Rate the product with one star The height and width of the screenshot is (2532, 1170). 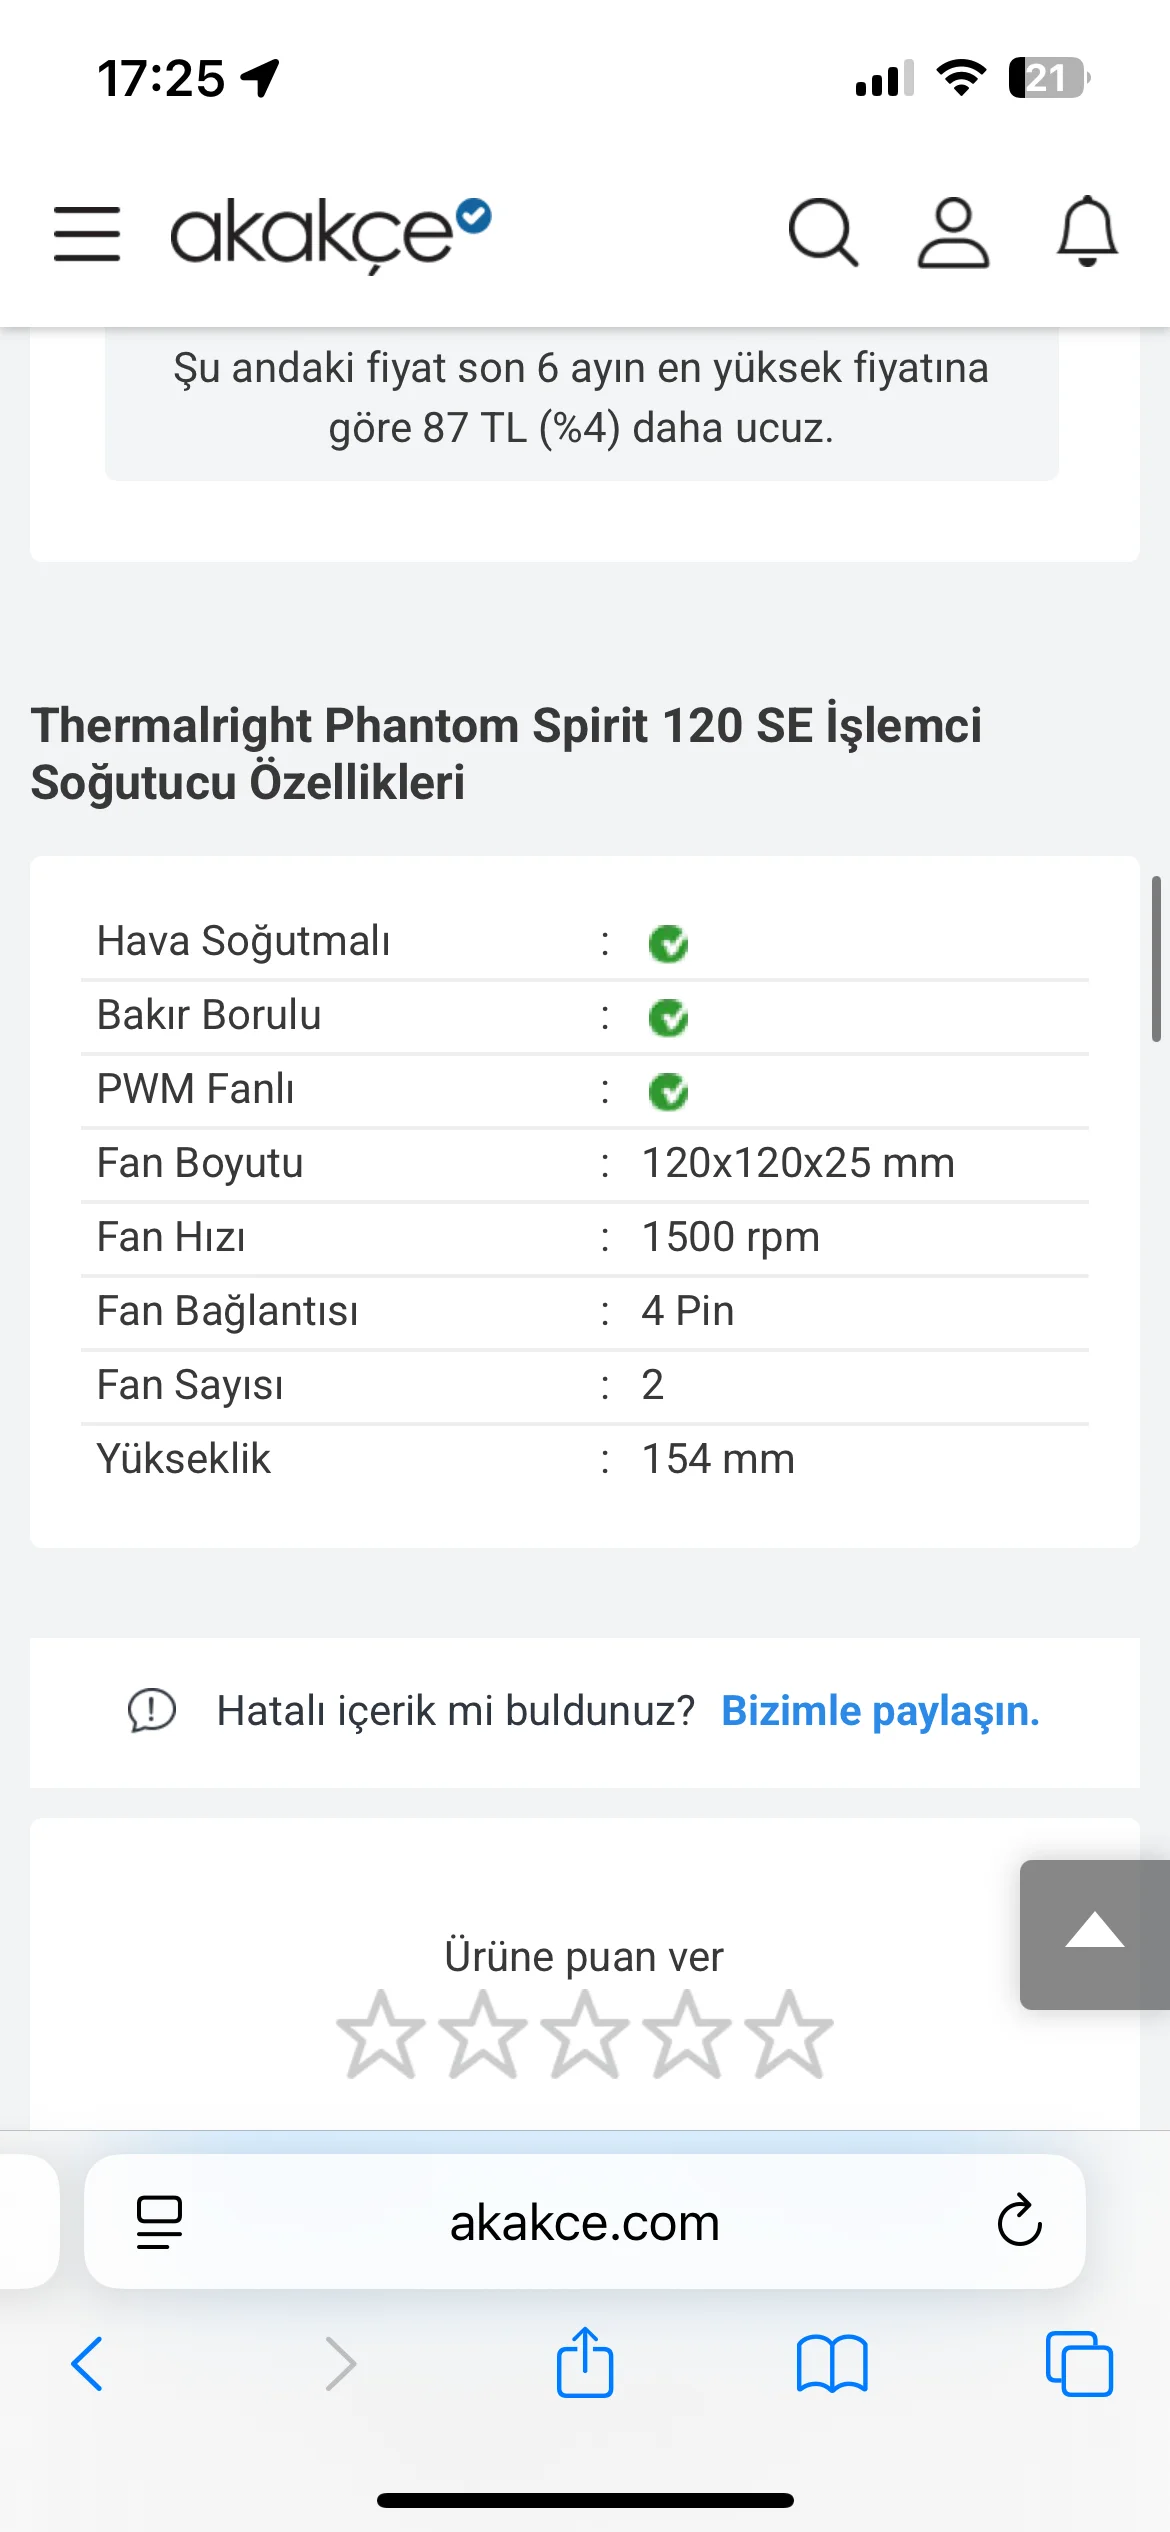pos(380,2034)
